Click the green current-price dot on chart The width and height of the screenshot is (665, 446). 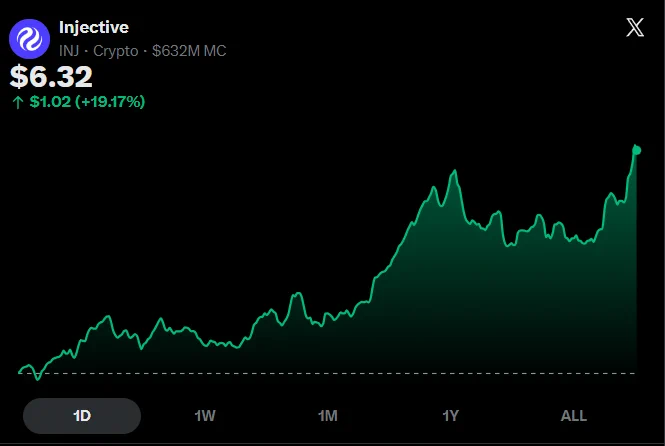point(637,150)
